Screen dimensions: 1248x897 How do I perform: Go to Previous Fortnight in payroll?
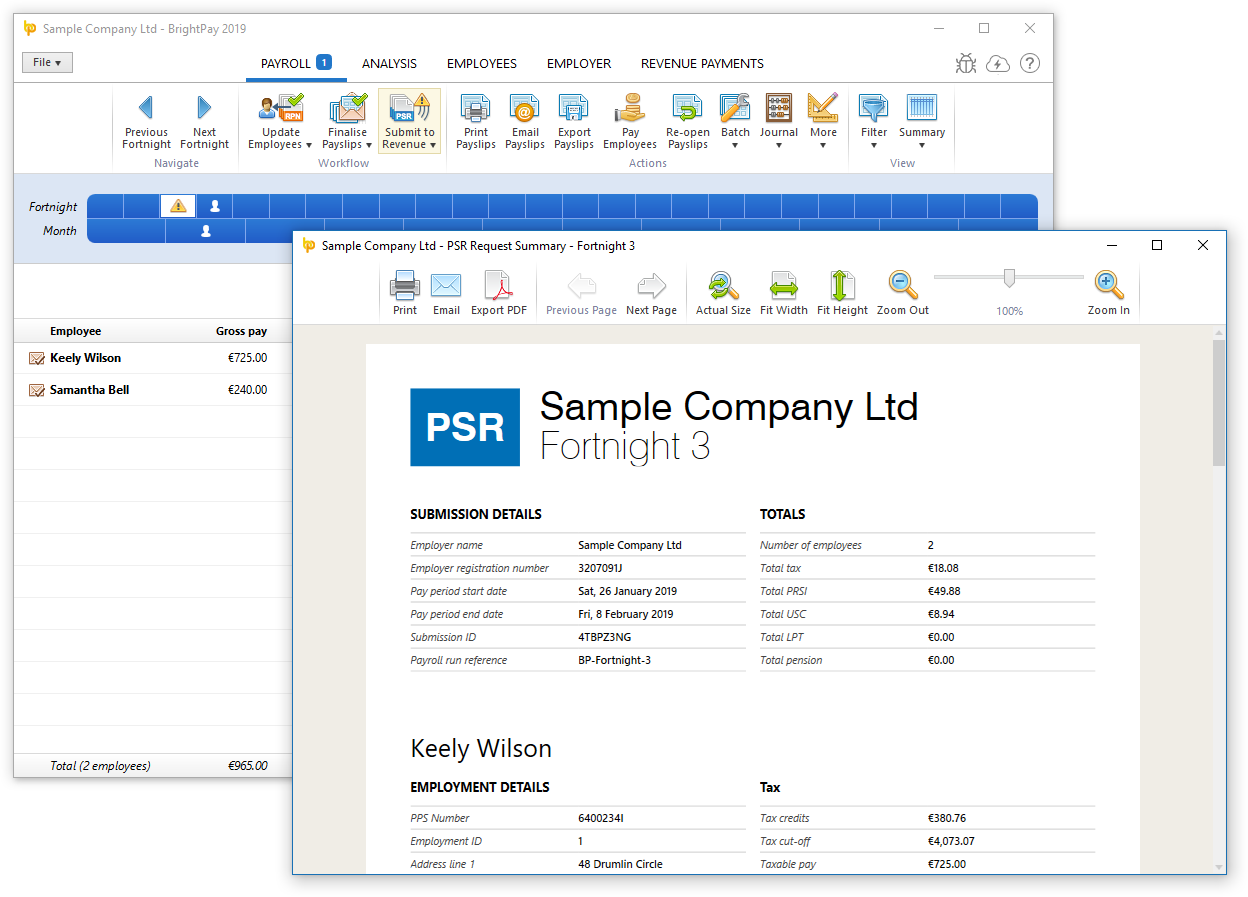point(146,122)
